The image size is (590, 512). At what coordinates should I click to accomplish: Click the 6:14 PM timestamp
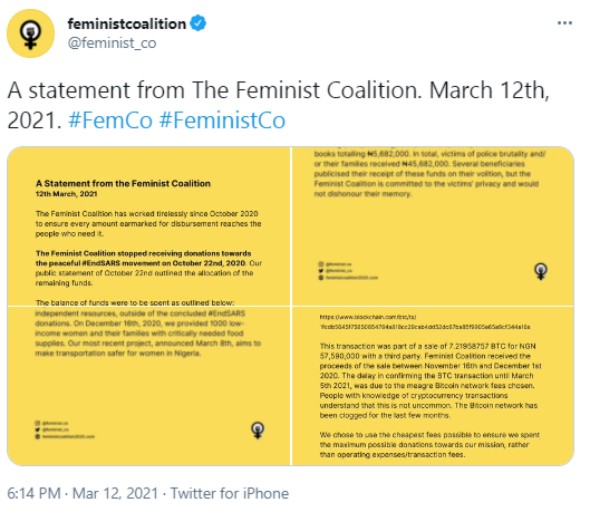point(33,493)
